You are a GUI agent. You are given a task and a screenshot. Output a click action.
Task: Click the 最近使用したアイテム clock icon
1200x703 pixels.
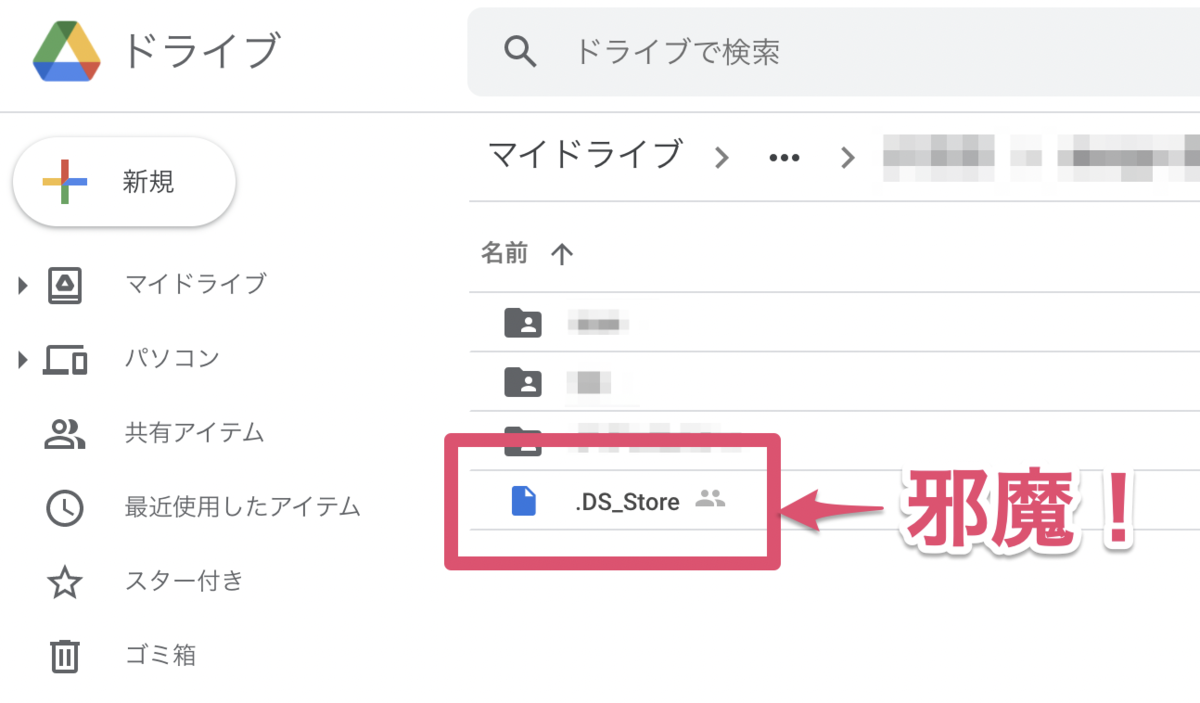coord(64,507)
